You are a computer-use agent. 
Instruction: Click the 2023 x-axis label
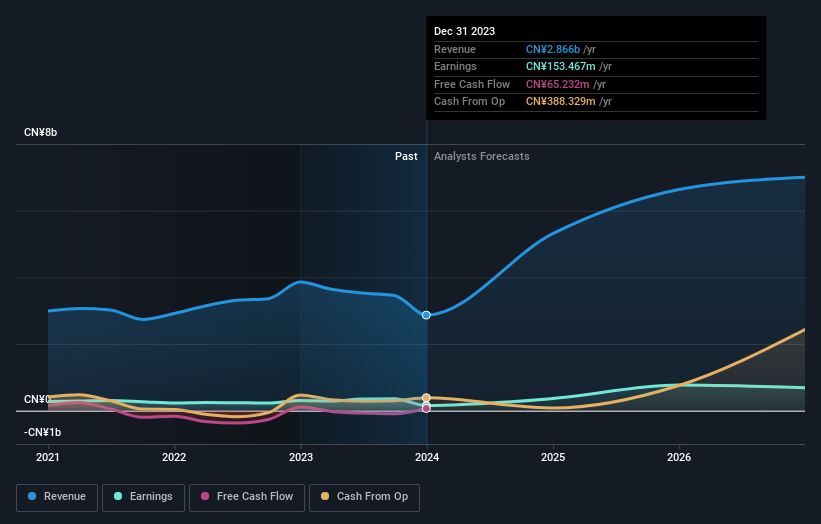(301, 457)
